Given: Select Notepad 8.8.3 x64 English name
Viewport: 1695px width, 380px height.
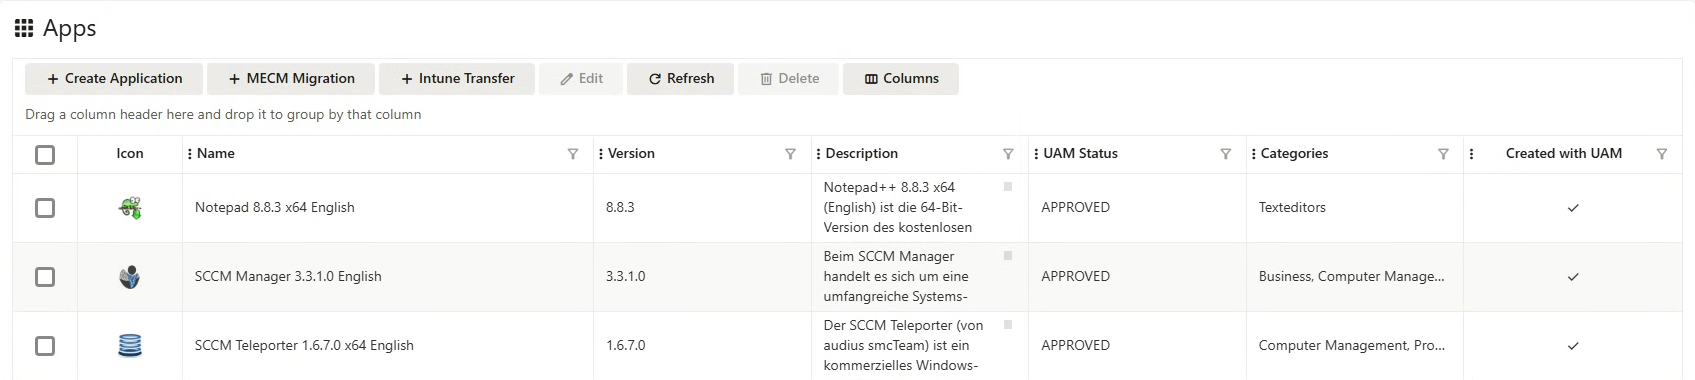Looking at the screenshot, I should pyautogui.click(x=275, y=208).
